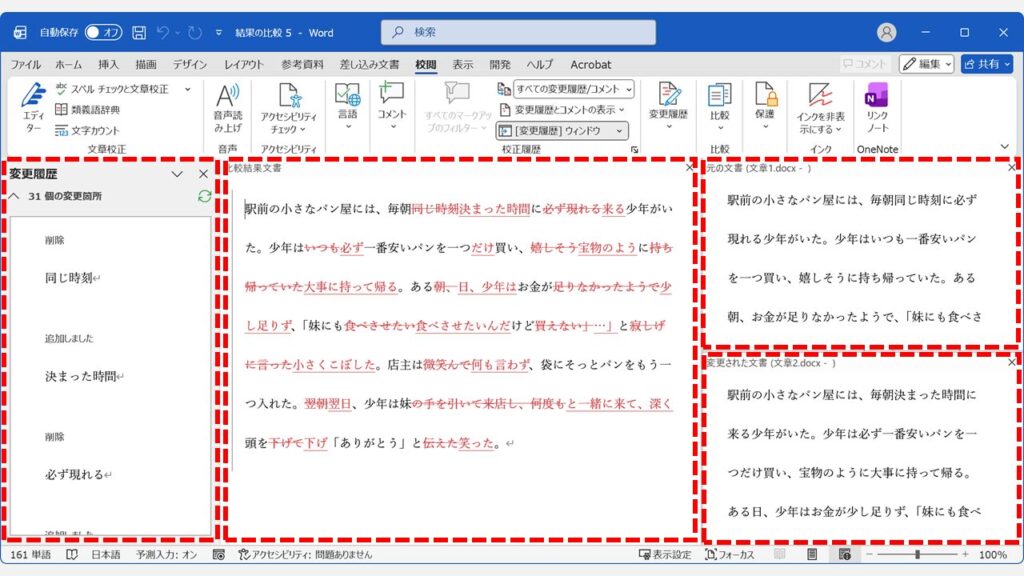Screen dimensions: 1024x576
Task: Switch to the 表示 ribbon tab
Action: [x=462, y=64]
